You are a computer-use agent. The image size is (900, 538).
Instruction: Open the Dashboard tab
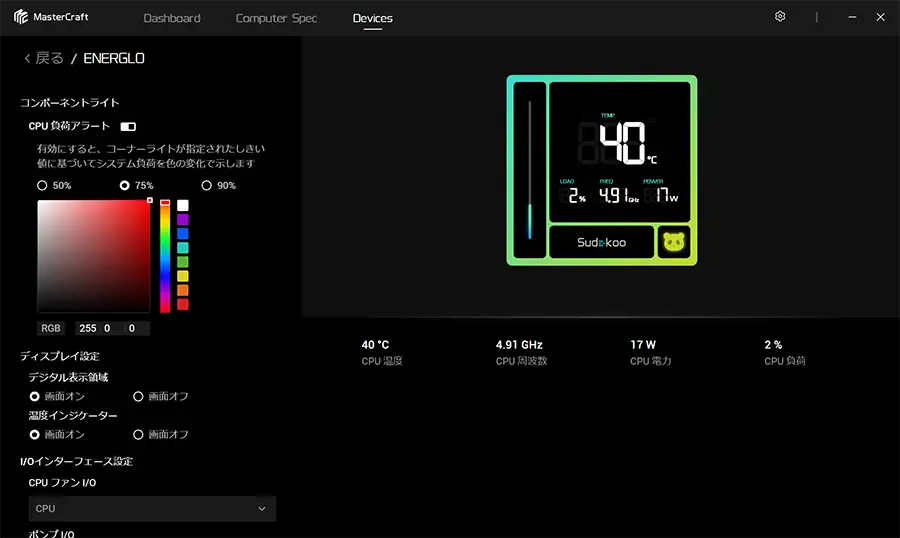pos(172,18)
